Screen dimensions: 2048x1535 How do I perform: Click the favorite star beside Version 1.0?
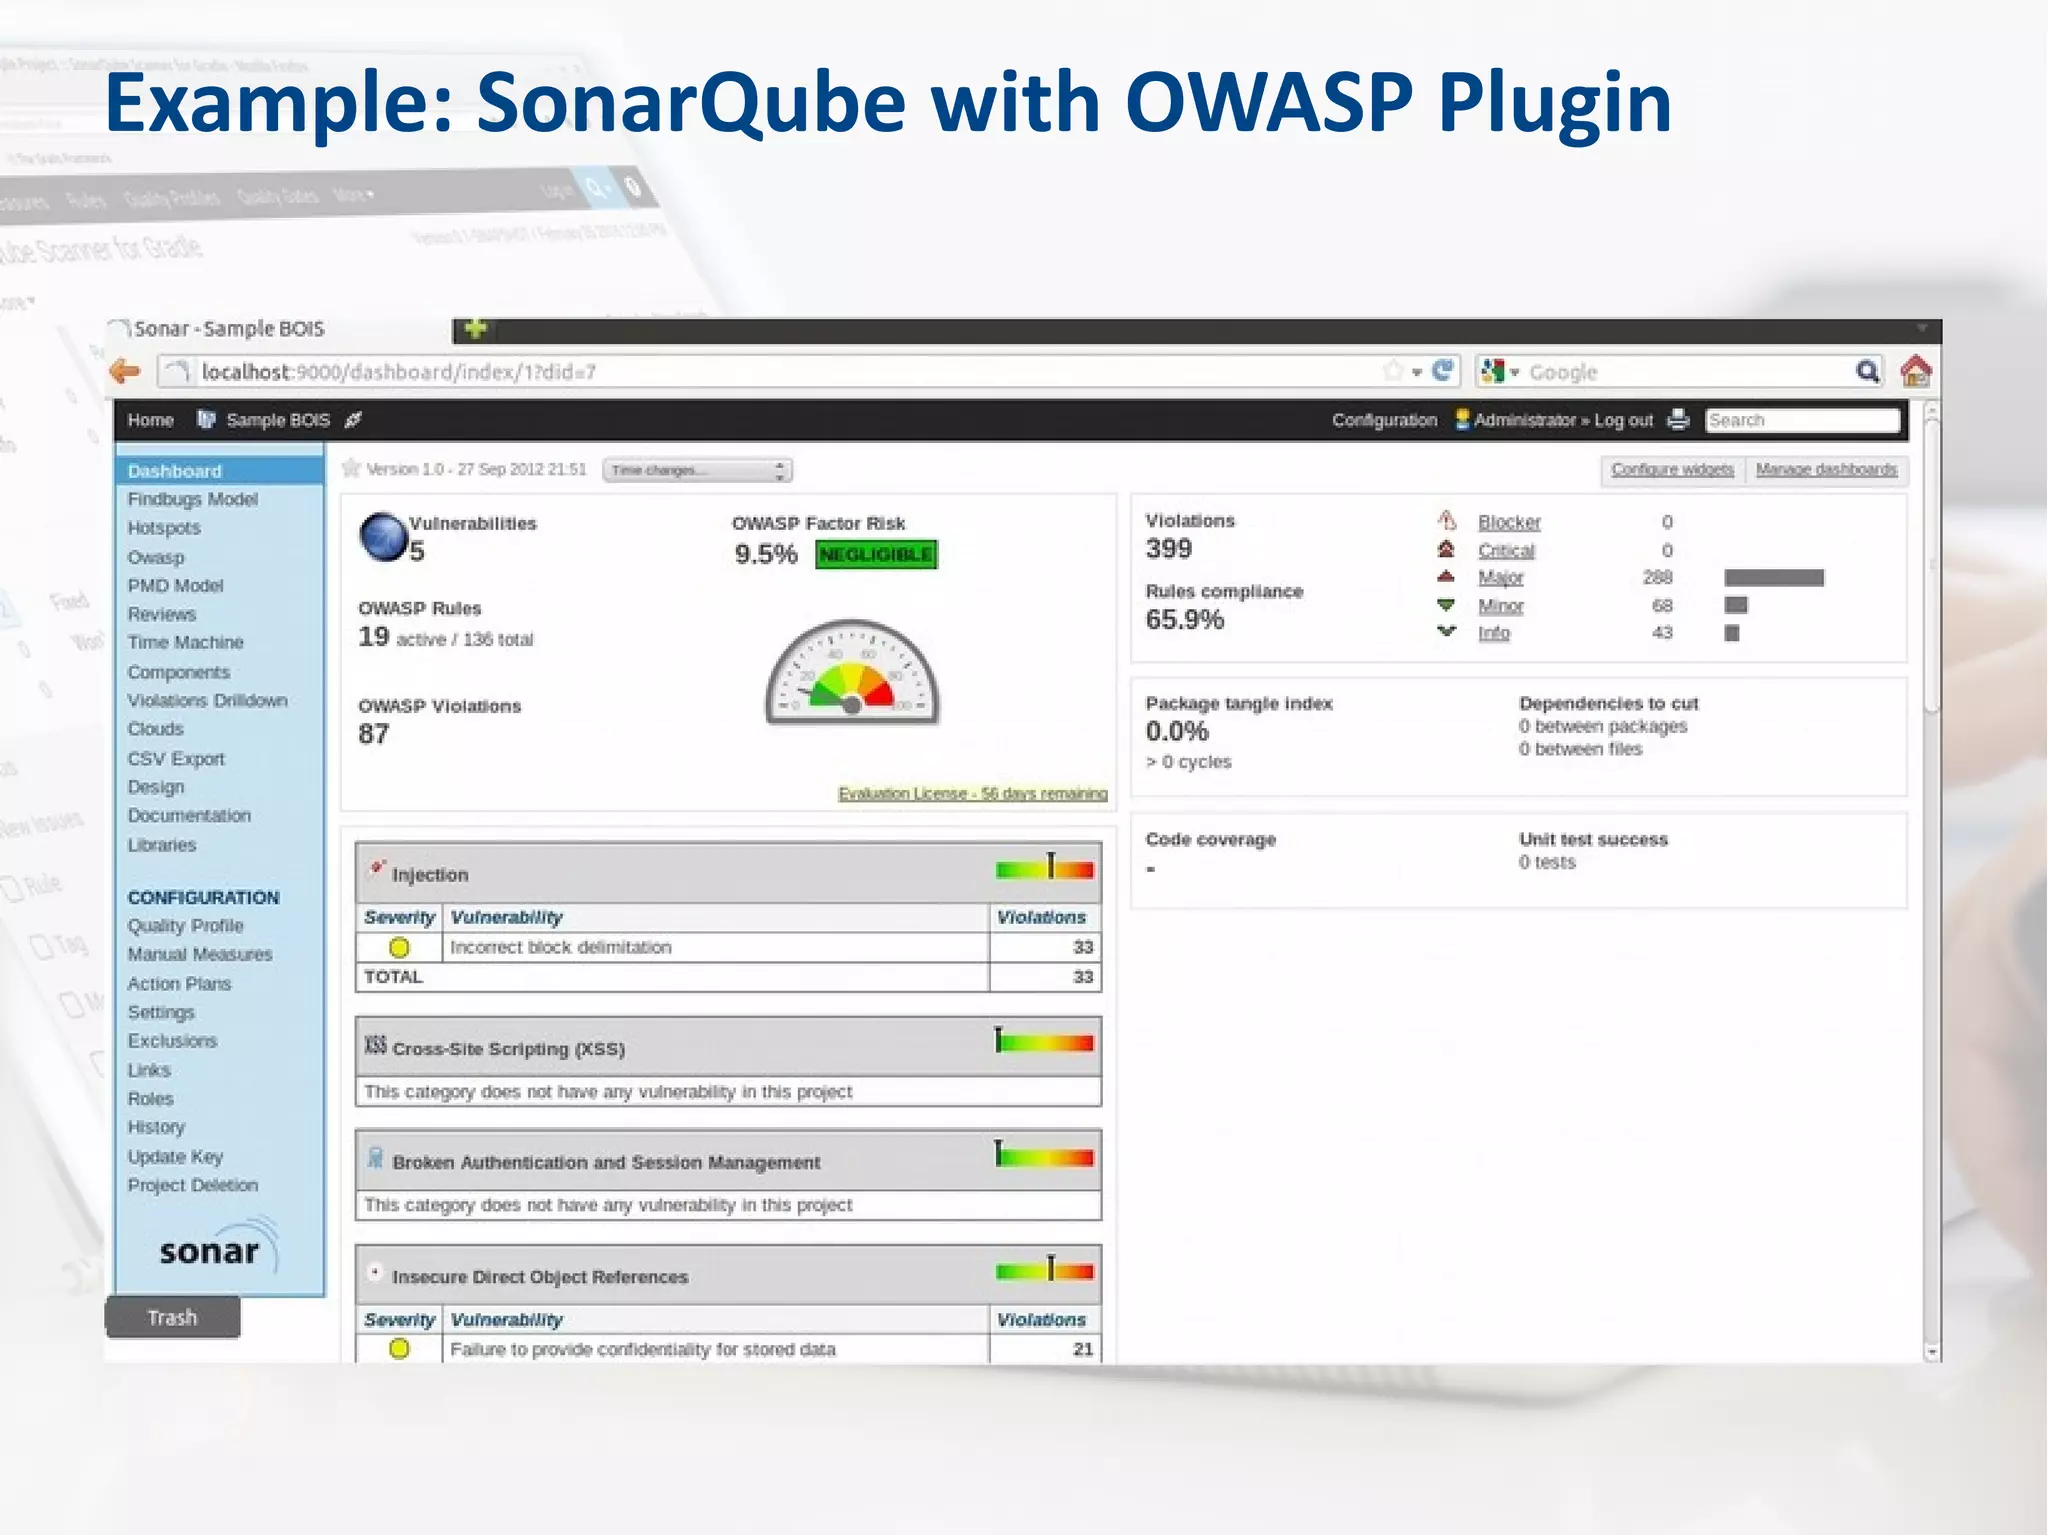point(351,469)
